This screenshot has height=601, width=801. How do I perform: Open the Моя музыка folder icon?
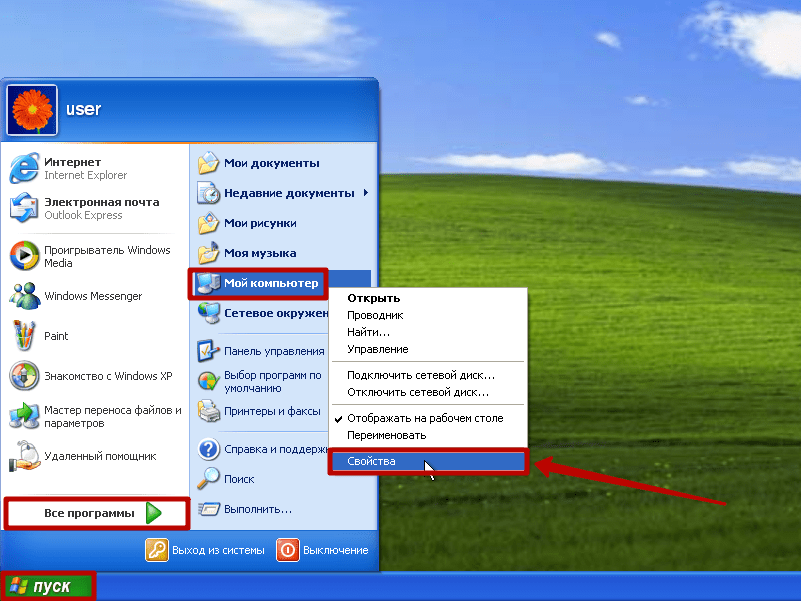tap(208, 253)
